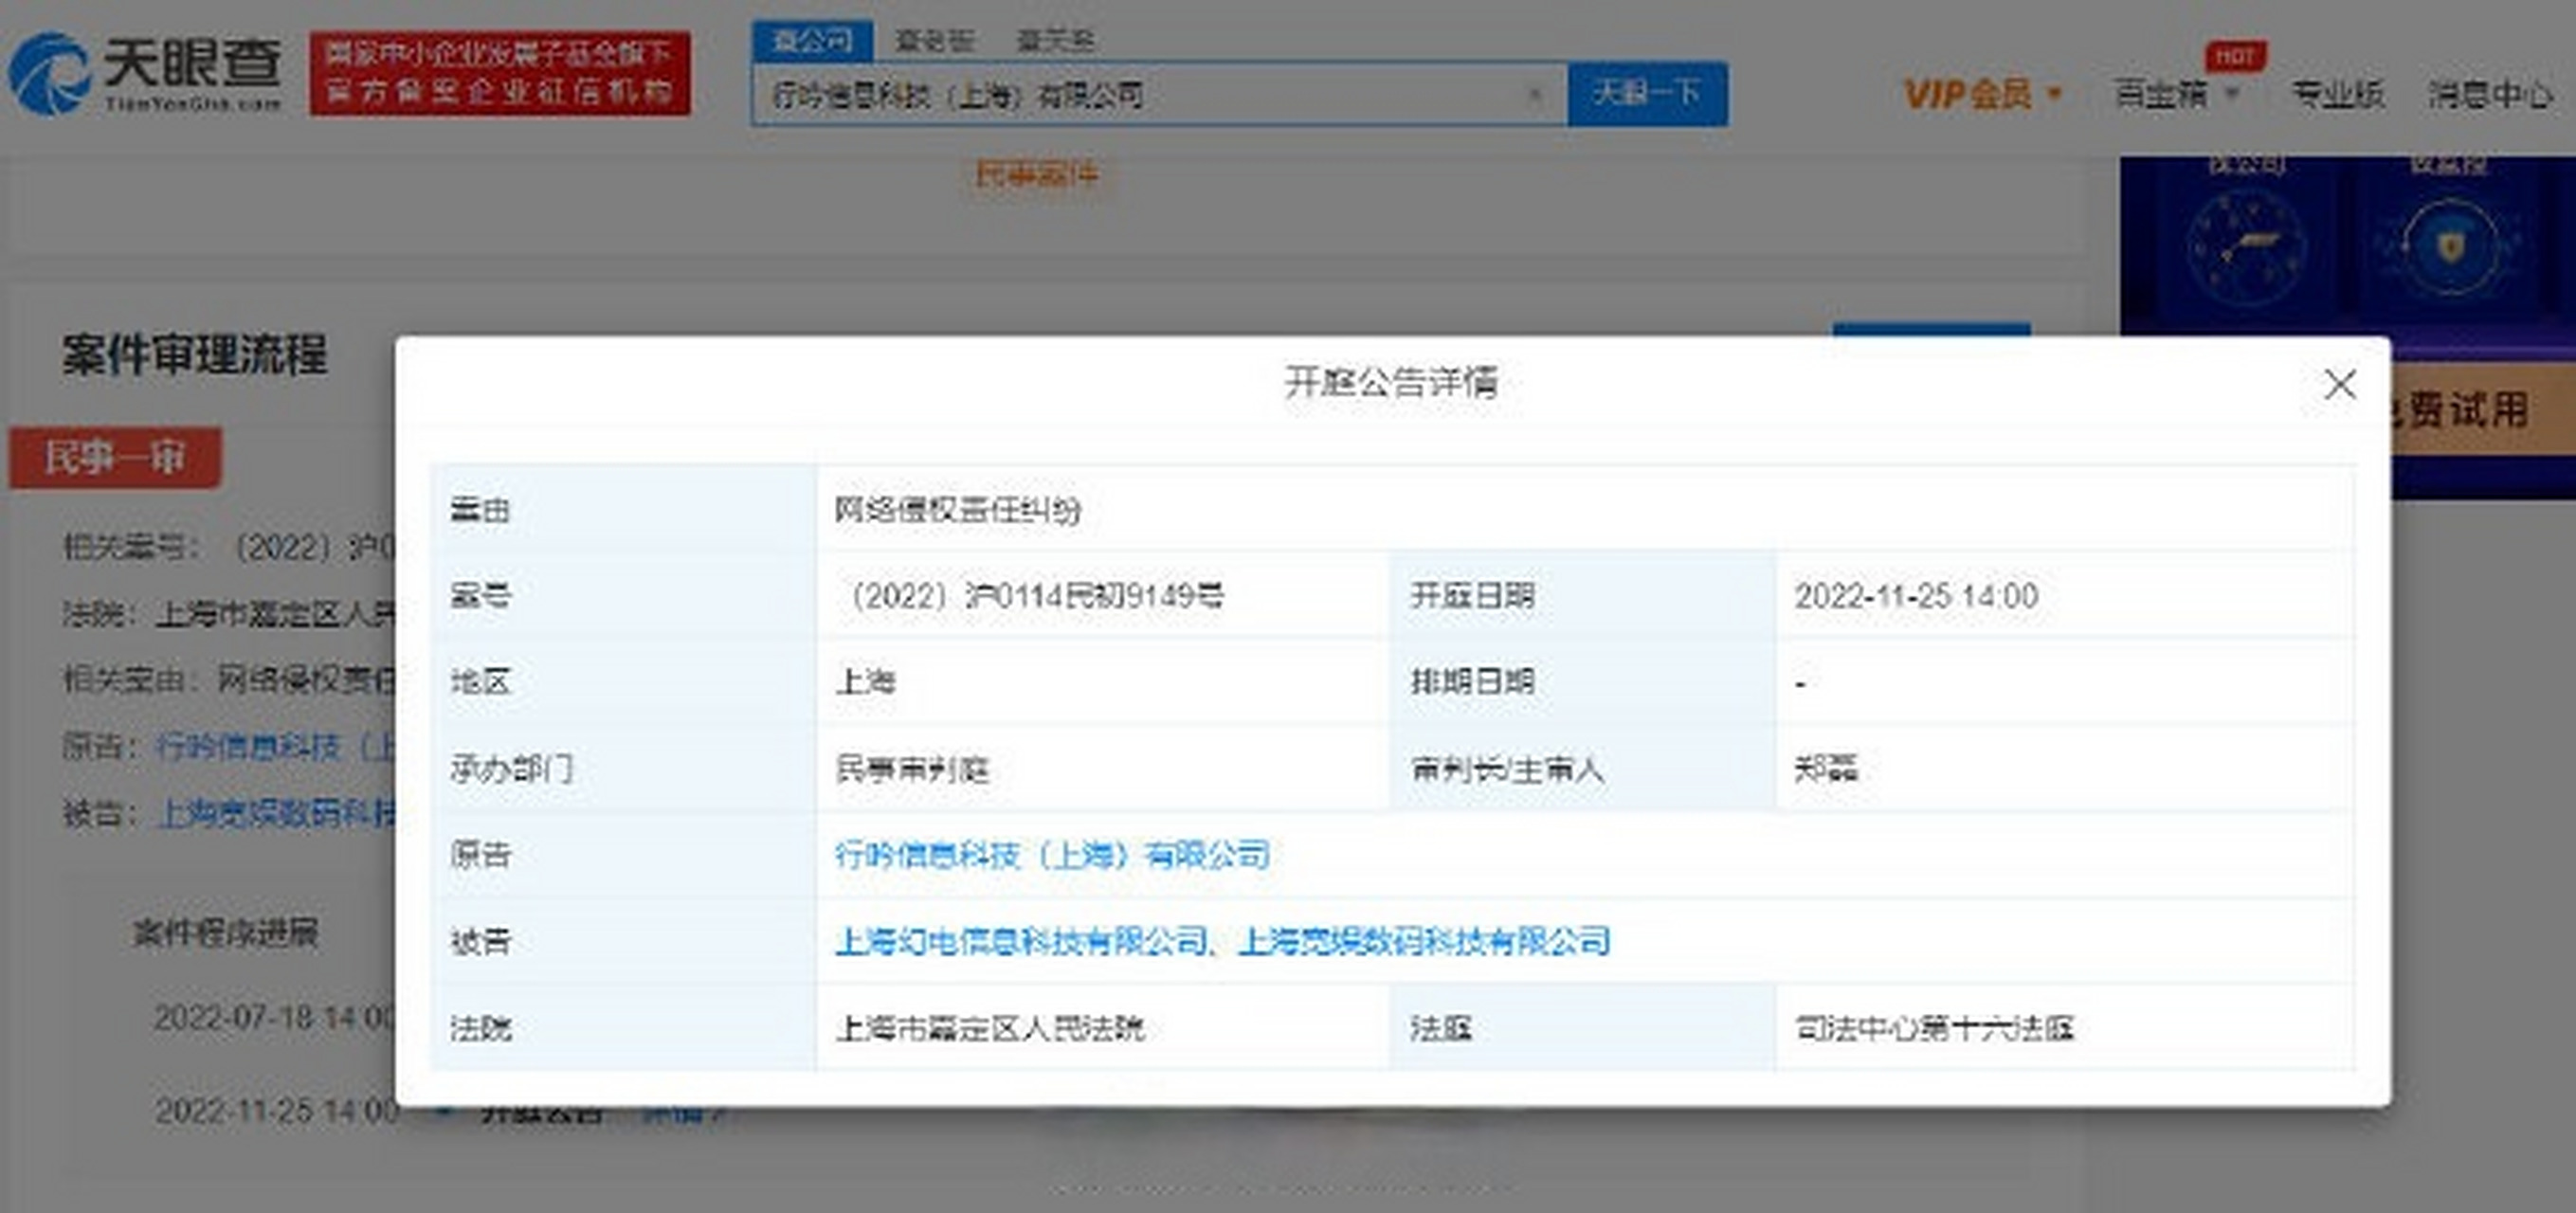Viewport: 2576px width, 1213px height.
Task: Click the 民事一审 red tag
Action: [x=115, y=458]
